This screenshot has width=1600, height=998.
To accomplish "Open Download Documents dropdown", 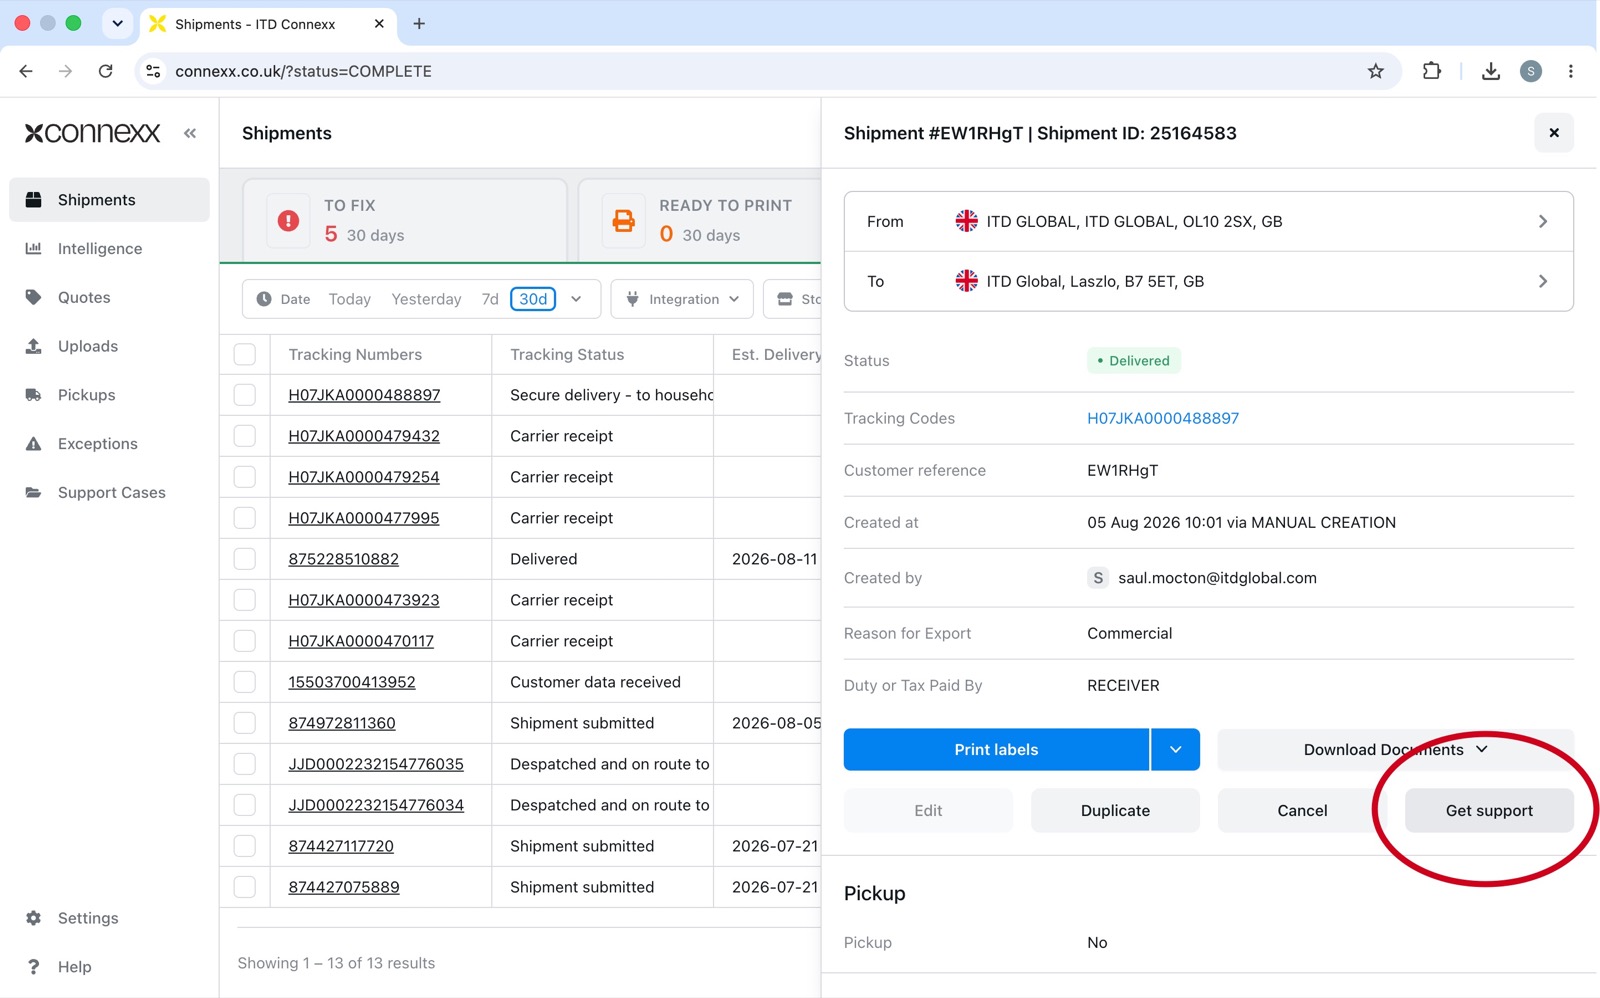I will click(1396, 750).
